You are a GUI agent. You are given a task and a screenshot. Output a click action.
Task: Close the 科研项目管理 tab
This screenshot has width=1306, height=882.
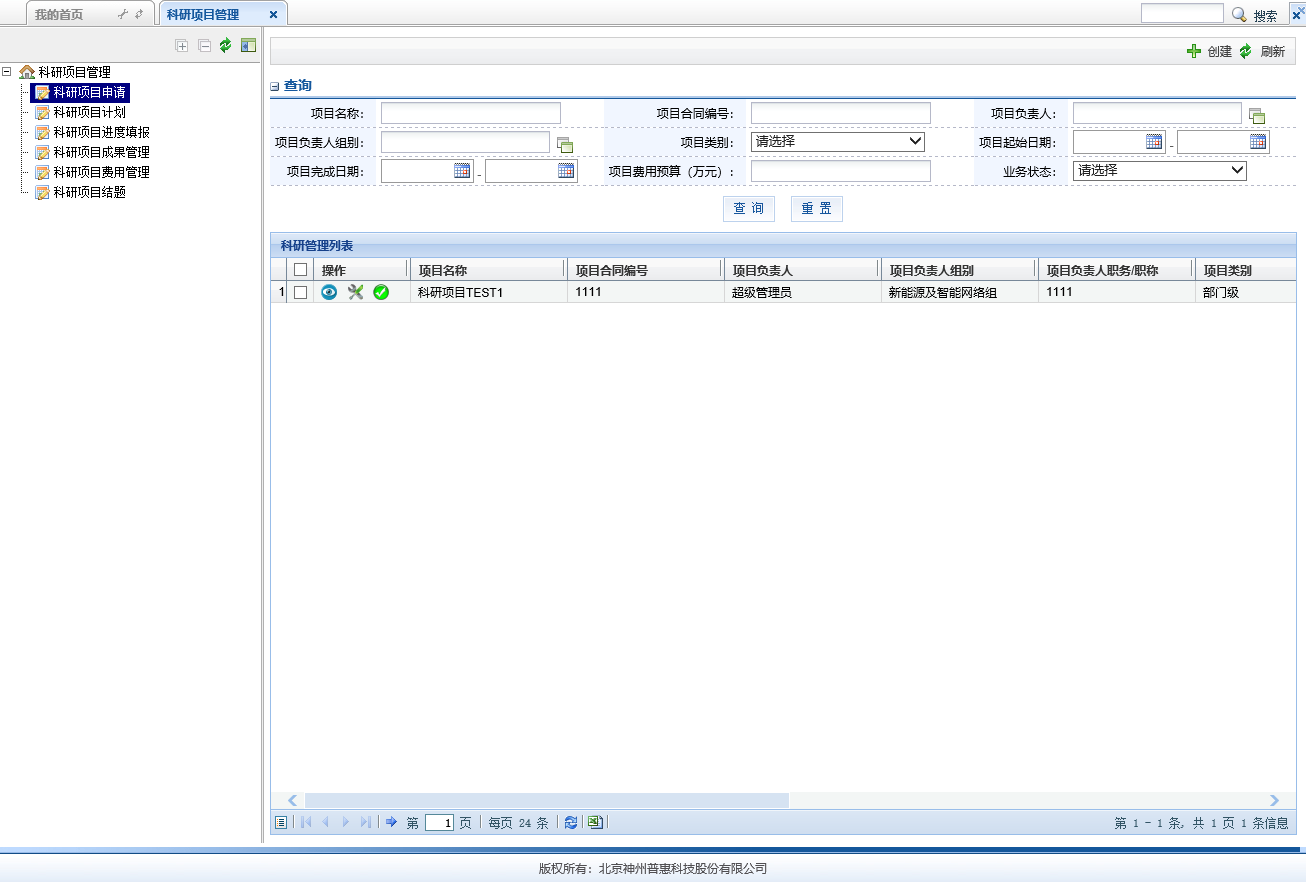pos(273,15)
